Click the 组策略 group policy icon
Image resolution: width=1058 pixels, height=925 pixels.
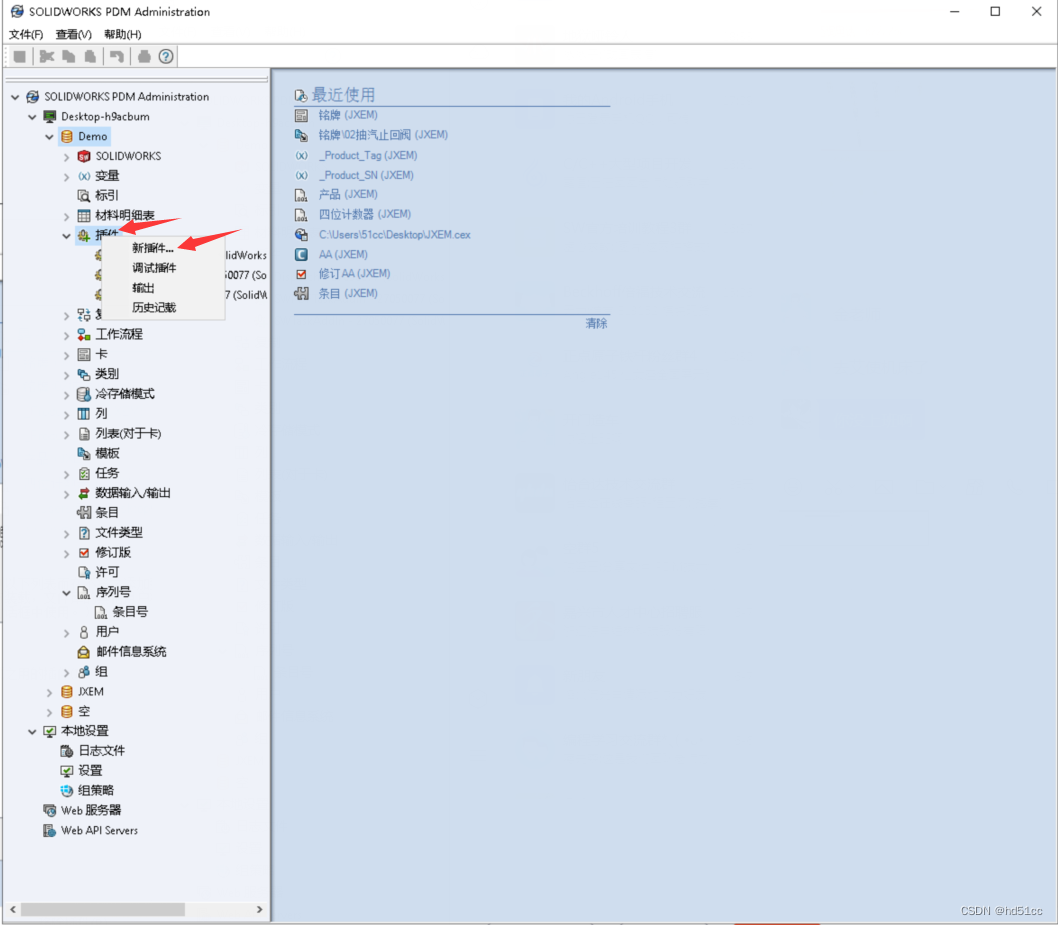point(67,791)
